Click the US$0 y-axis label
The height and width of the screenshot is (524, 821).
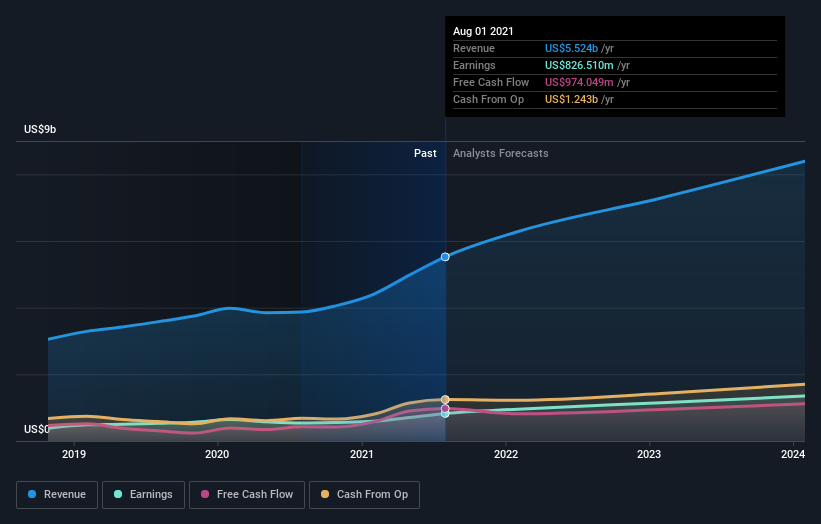click(37, 429)
